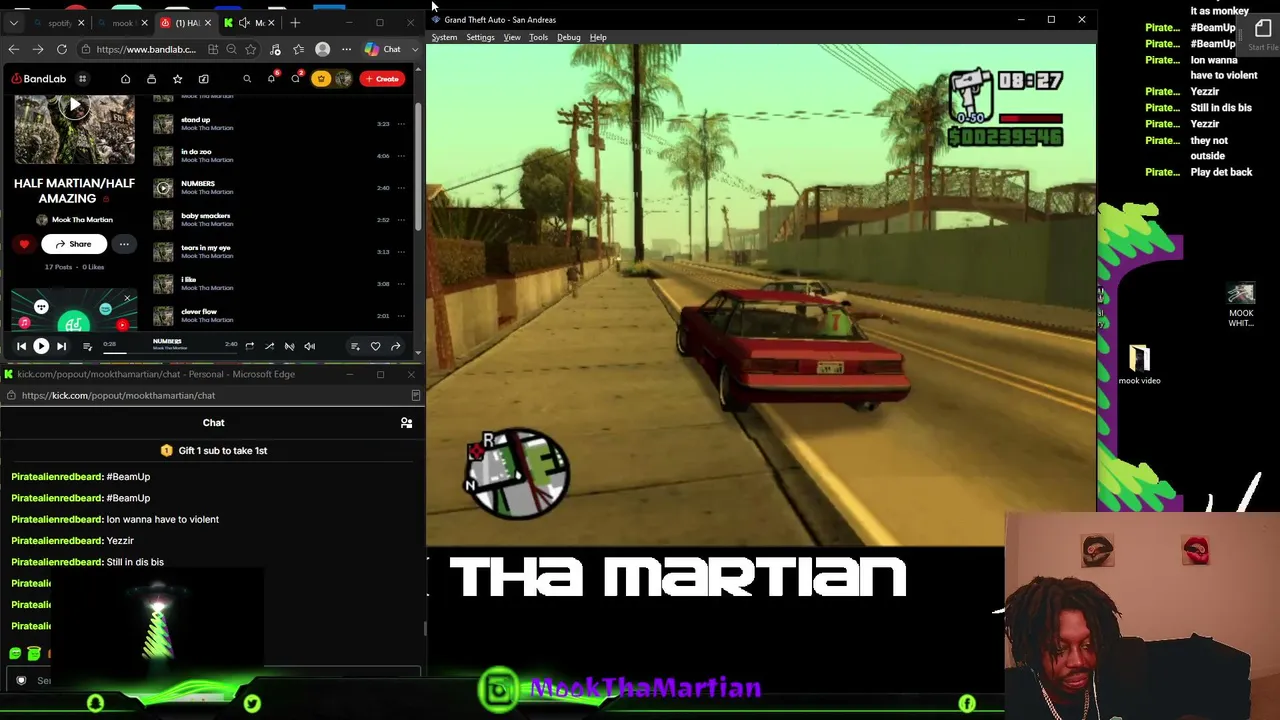Viewport: 1280px width, 720px height.
Task: Open the Kick chat user list icon
Action: tap(406, 423)
